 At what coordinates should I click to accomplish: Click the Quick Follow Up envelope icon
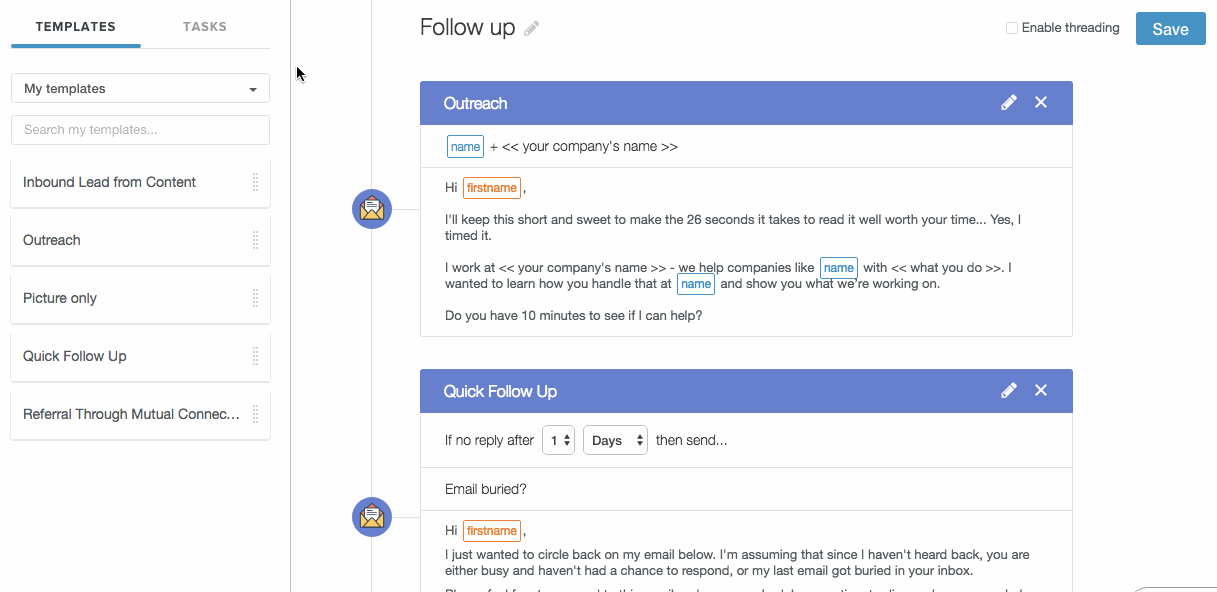pyautogui.click(x=372, y=517)
